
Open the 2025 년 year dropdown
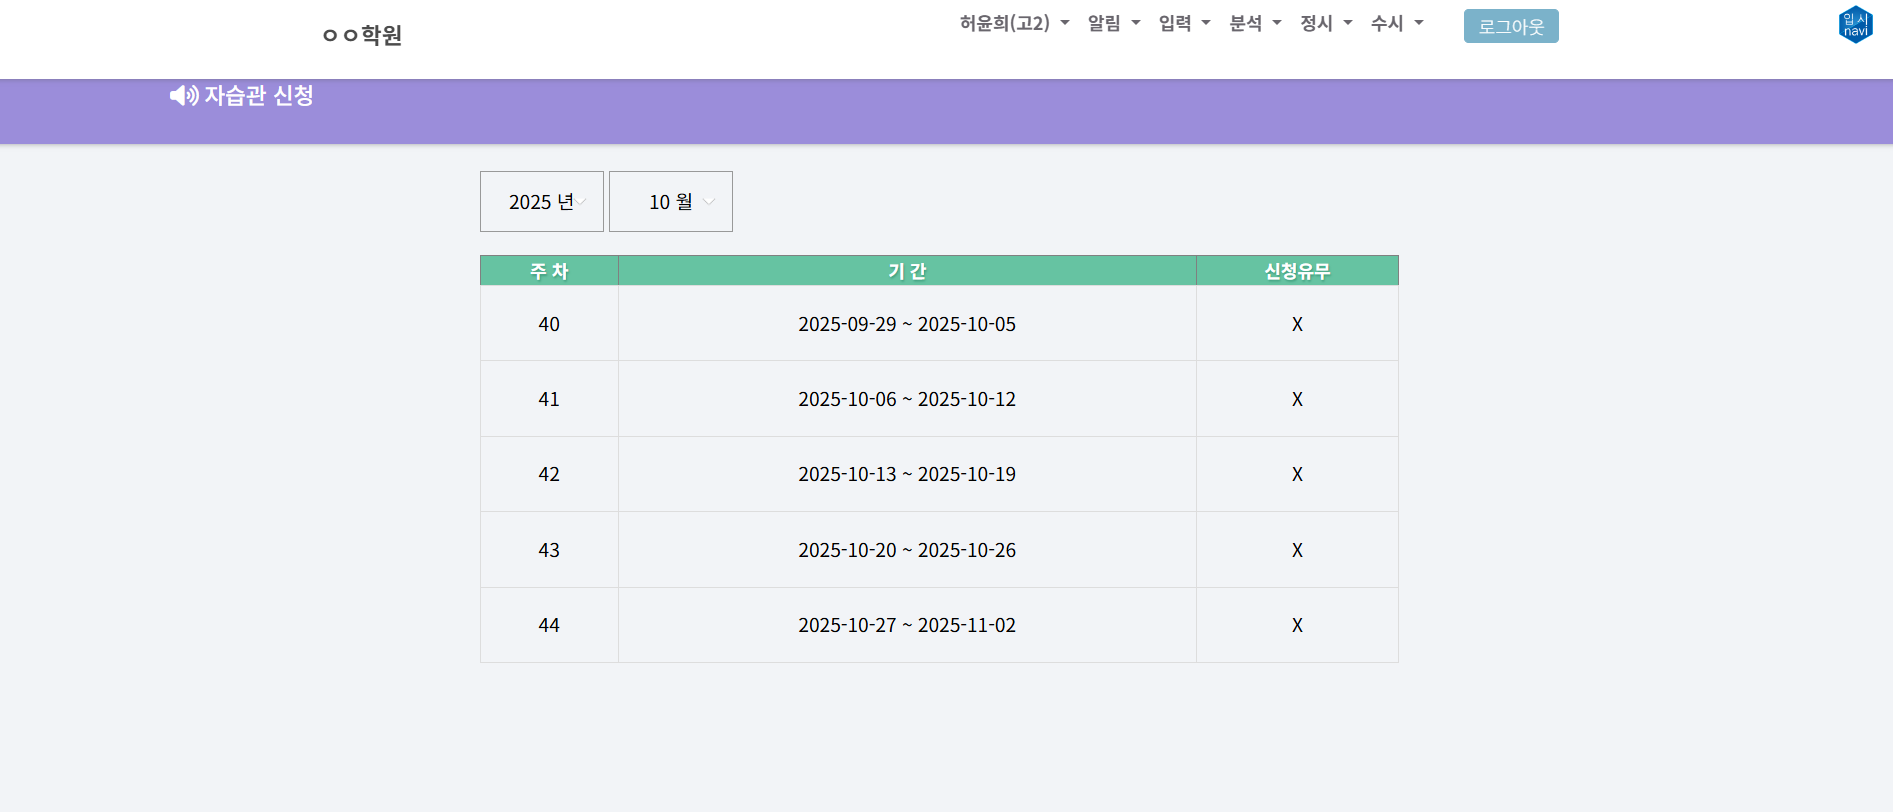pyautogui.click(x=542, y=202)
